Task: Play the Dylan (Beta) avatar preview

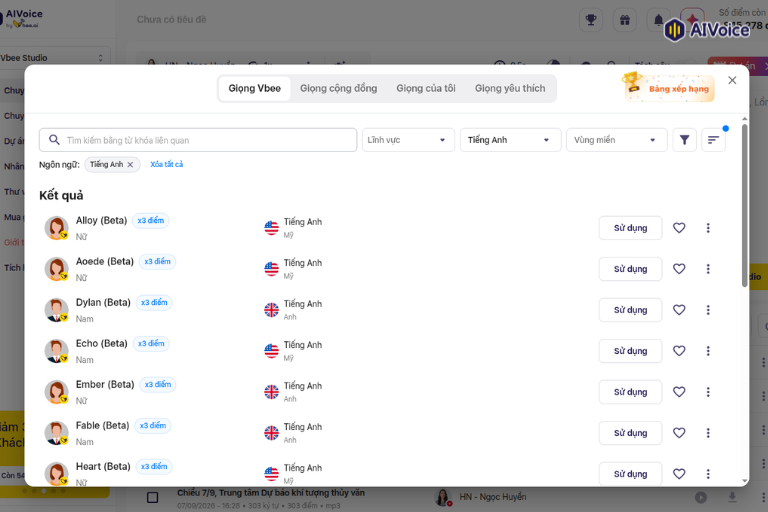Action: point(56,310)
